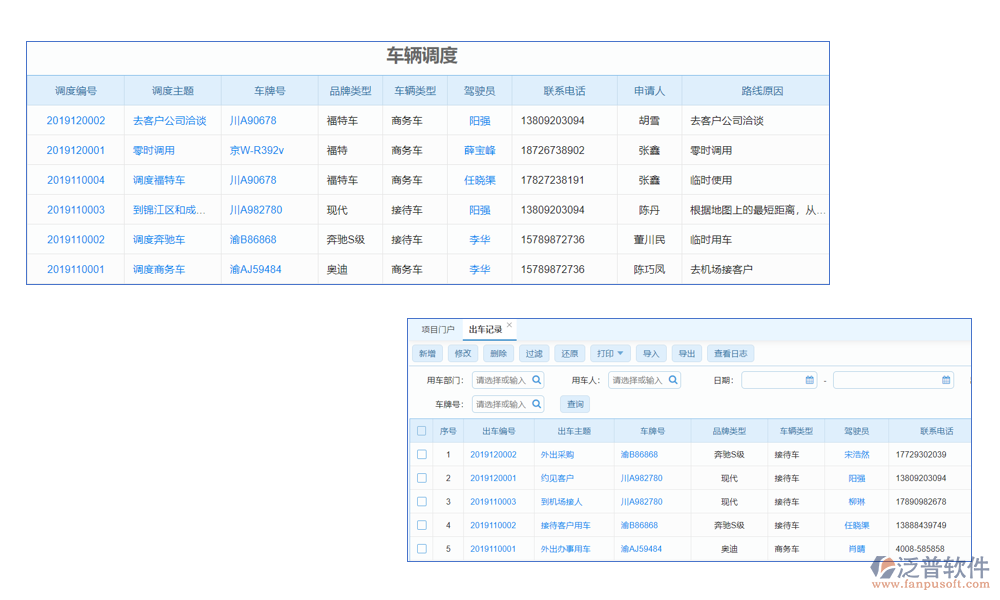
Task: Open the calendar icon for the end date
Action: [944, 380]
